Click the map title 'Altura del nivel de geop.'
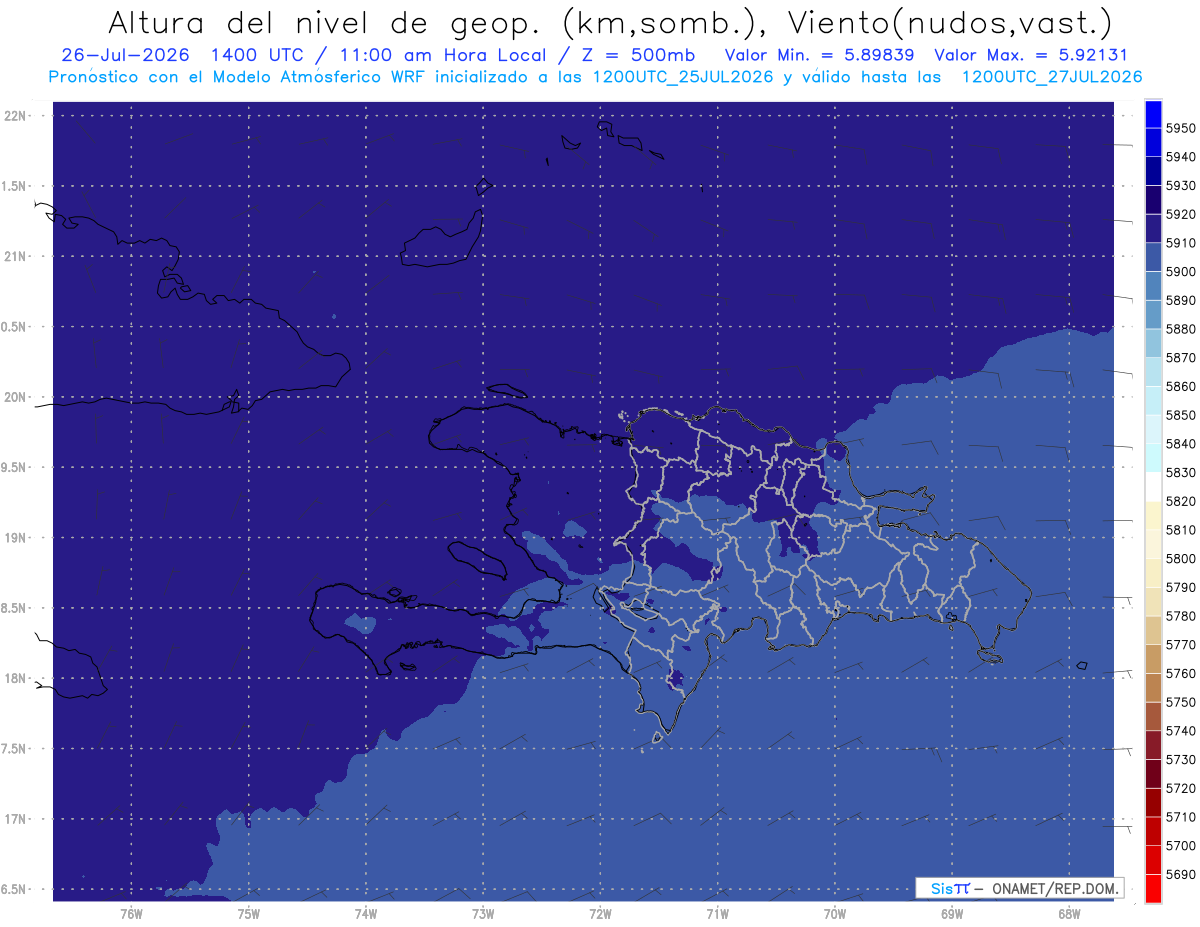The image size is (1200, 927). [324, 22]
